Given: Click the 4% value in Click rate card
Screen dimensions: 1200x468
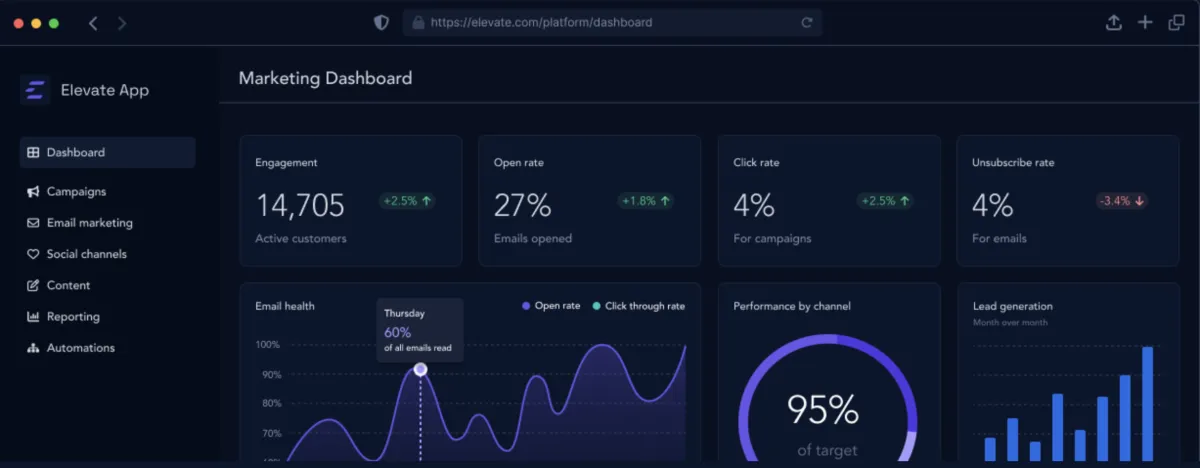Looking at the screenshot, I should (754, 206).
